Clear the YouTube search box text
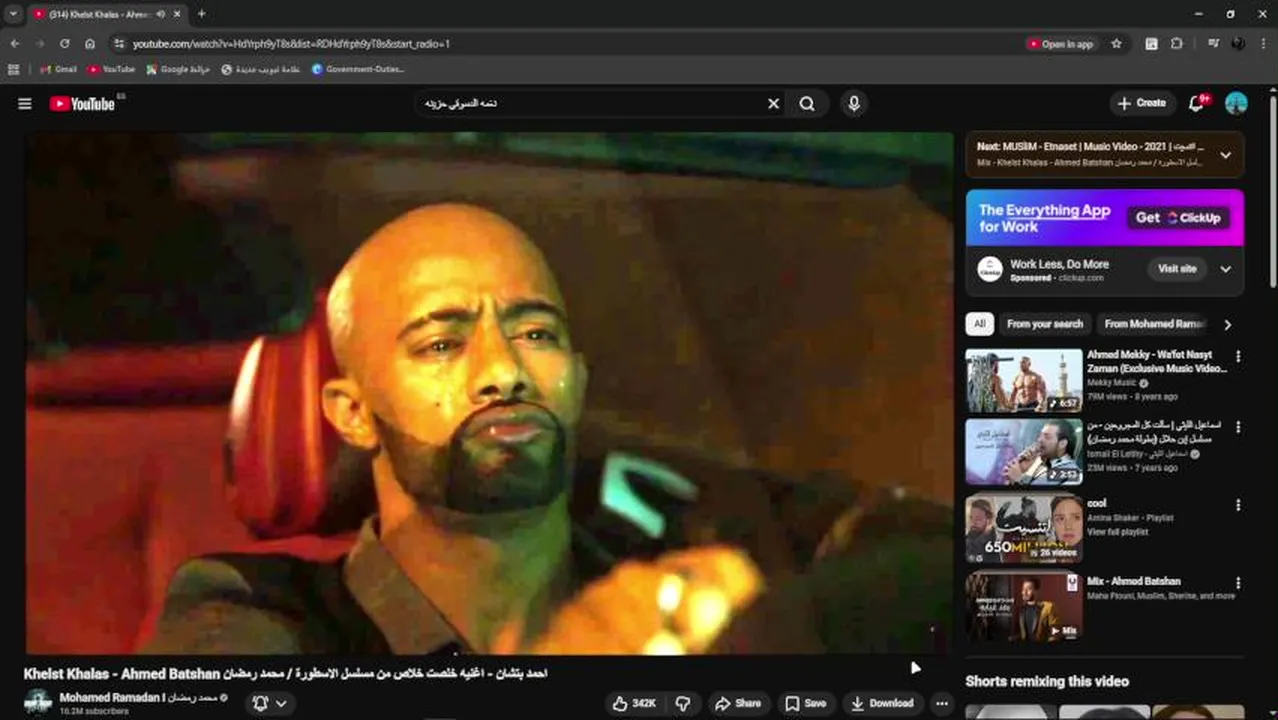 click(x=773, y=103)
